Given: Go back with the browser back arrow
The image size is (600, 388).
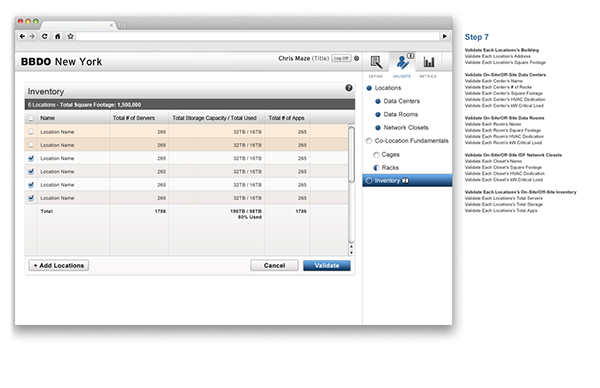Looking at the screenshot, I should pyautogui.click(x=22, y=36).
